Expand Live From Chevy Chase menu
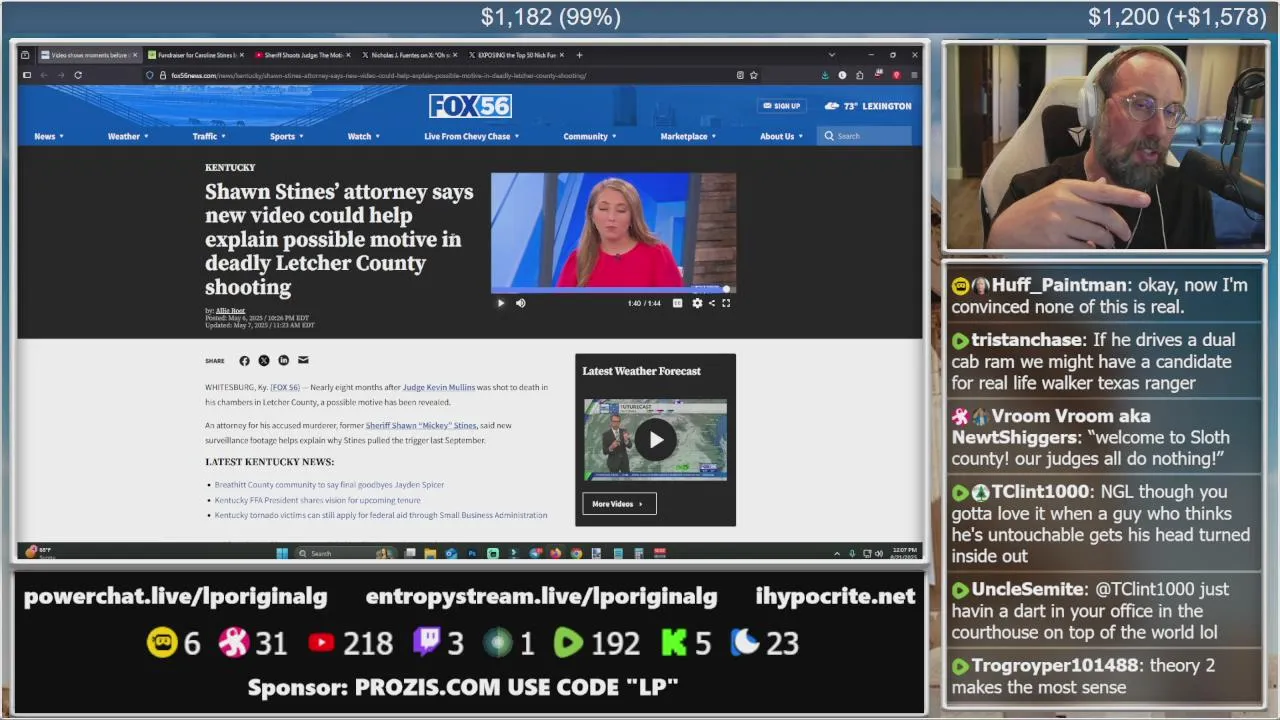Image resolution: width=1280 pixels, height=720 pixels. point(471,136)
